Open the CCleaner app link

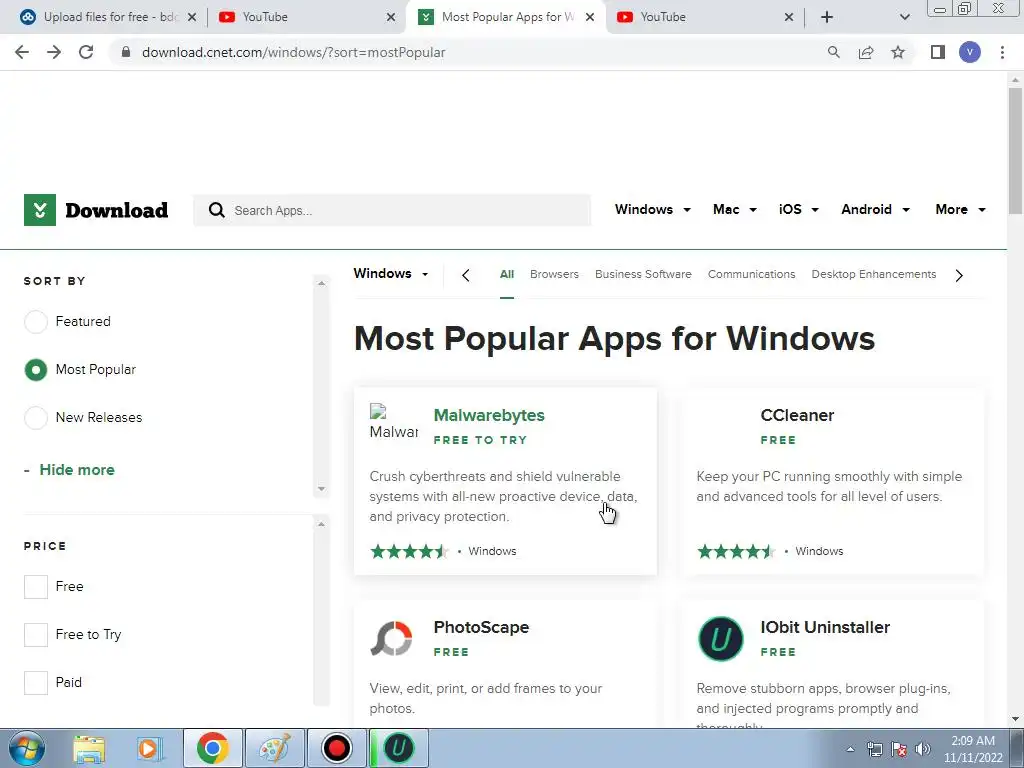797,415
